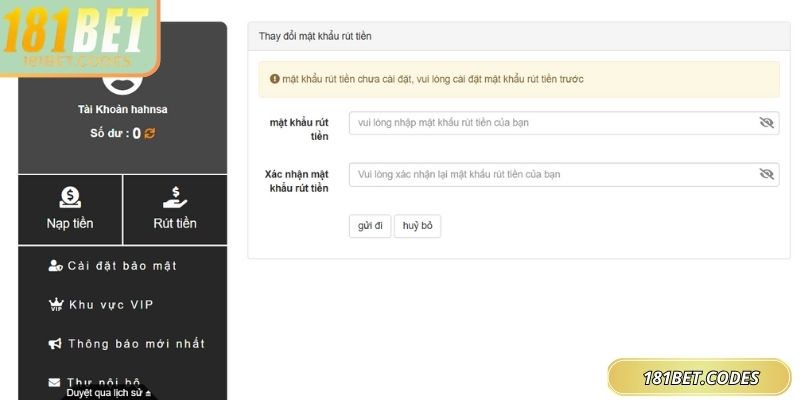The height and width of the screenshot is (400, 800).
Task: Click the internal mail envelope icon
Action: pyautogui.click(x=54, y=382)
